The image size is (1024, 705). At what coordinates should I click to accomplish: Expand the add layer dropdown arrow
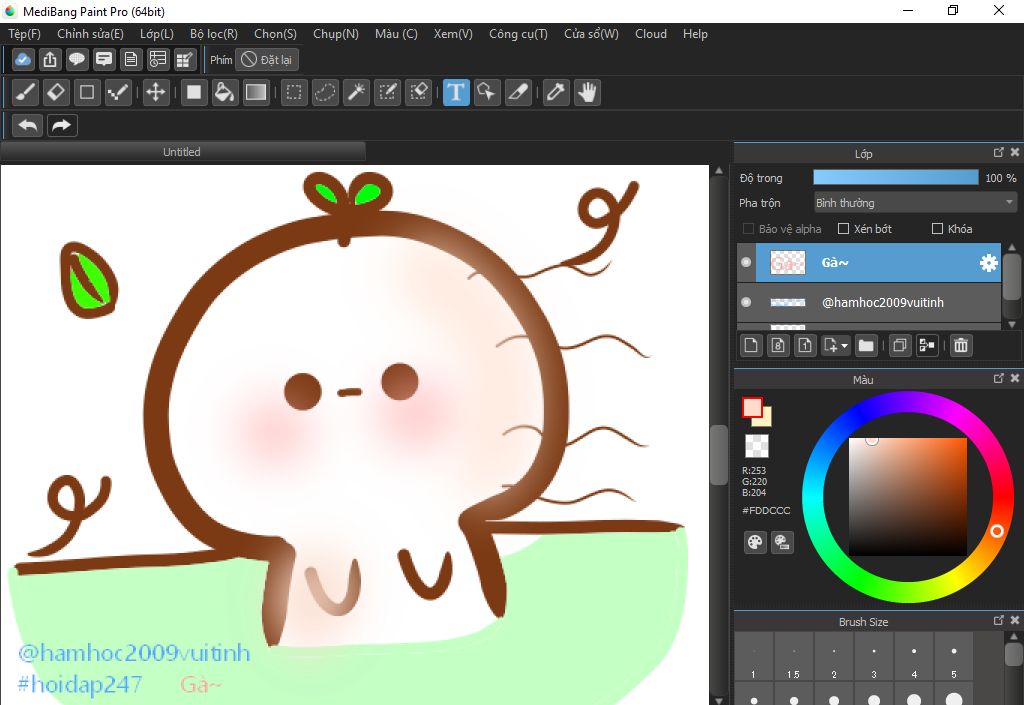[844, 345]
